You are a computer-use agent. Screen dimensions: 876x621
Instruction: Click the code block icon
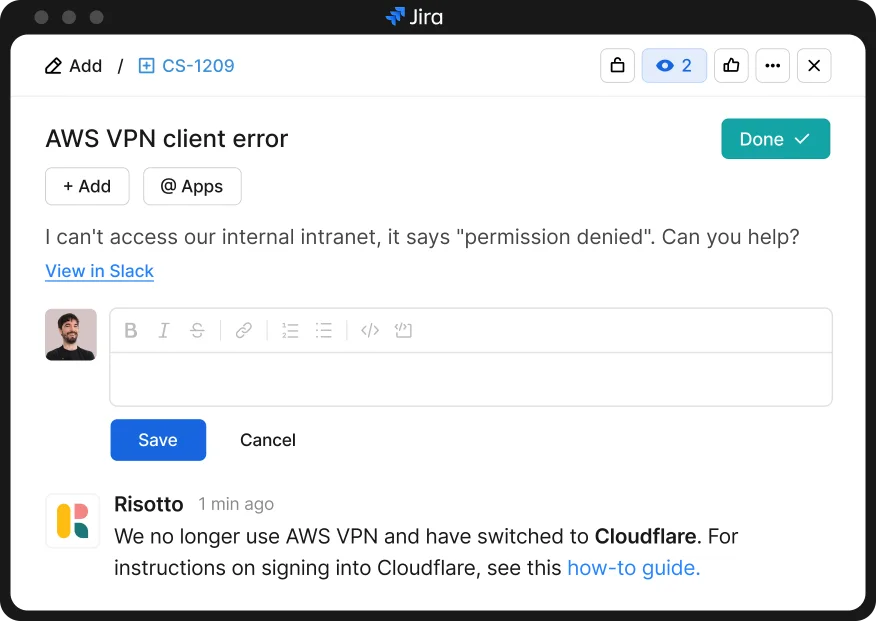(x=403, y=331)
